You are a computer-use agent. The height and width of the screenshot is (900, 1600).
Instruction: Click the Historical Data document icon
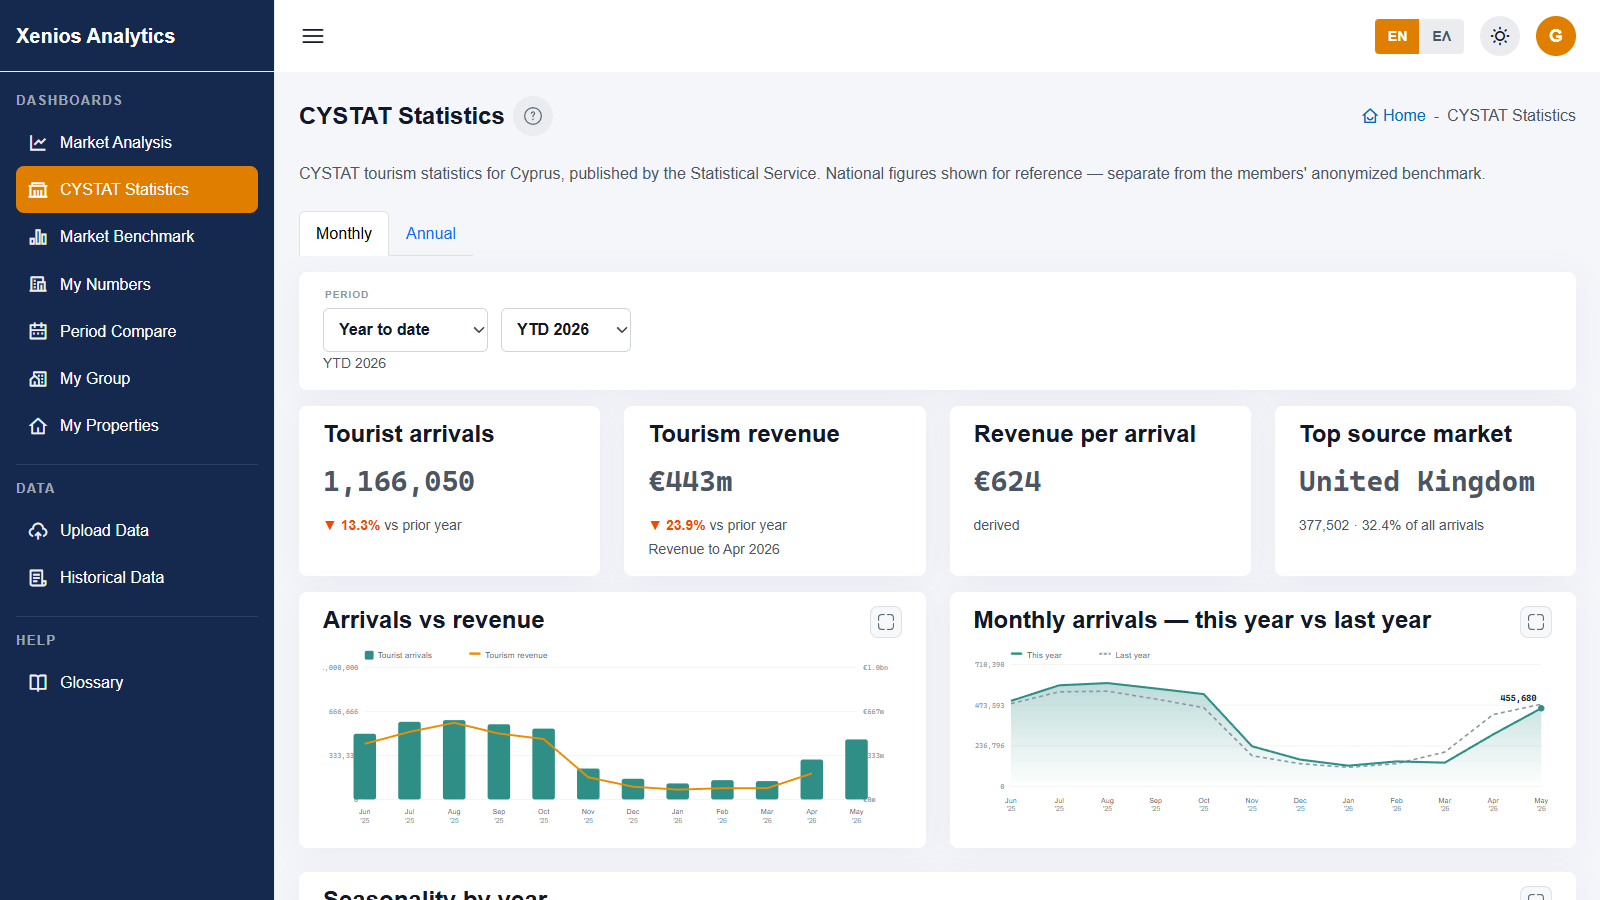point(38,578)
